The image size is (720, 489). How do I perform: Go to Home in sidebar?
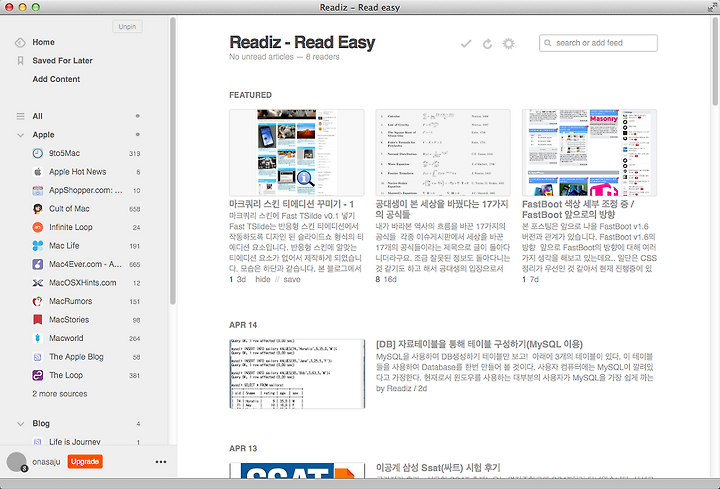tap(43, 42)
